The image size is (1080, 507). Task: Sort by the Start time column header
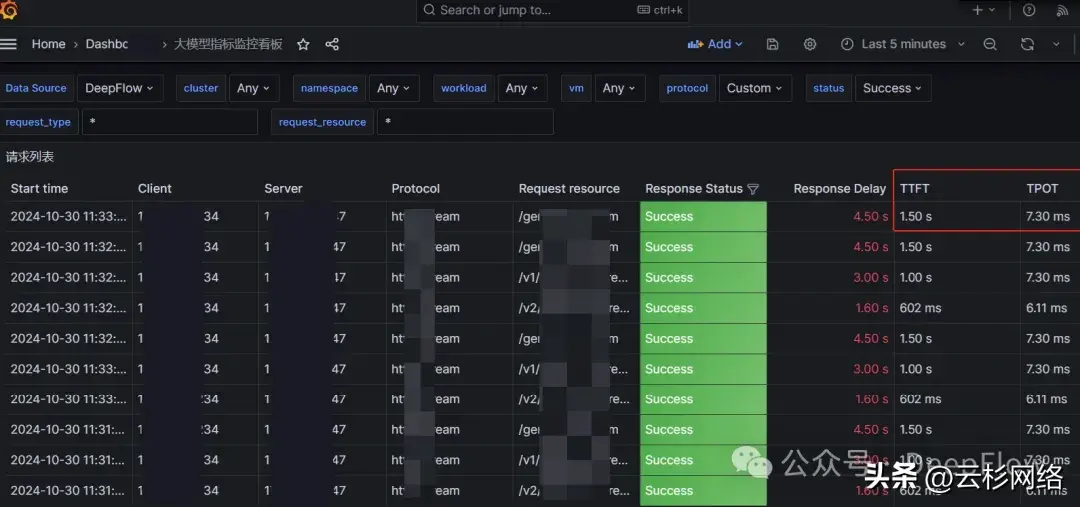[x=40, y=188]
